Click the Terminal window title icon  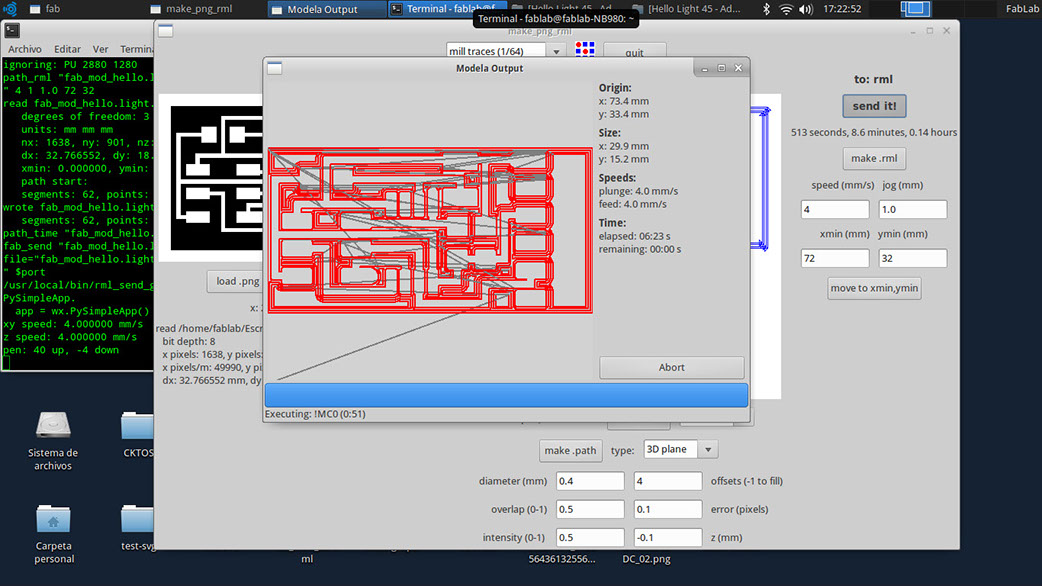point(12,30)
